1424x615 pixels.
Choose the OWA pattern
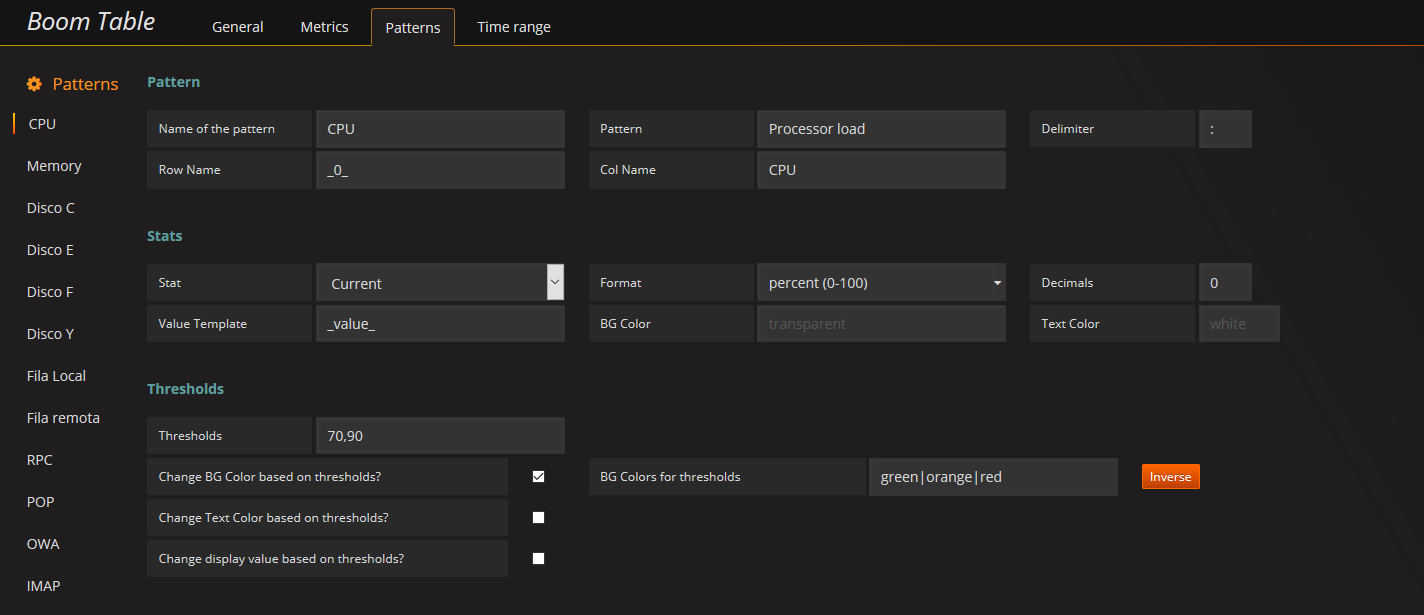(x=43, y=544)
